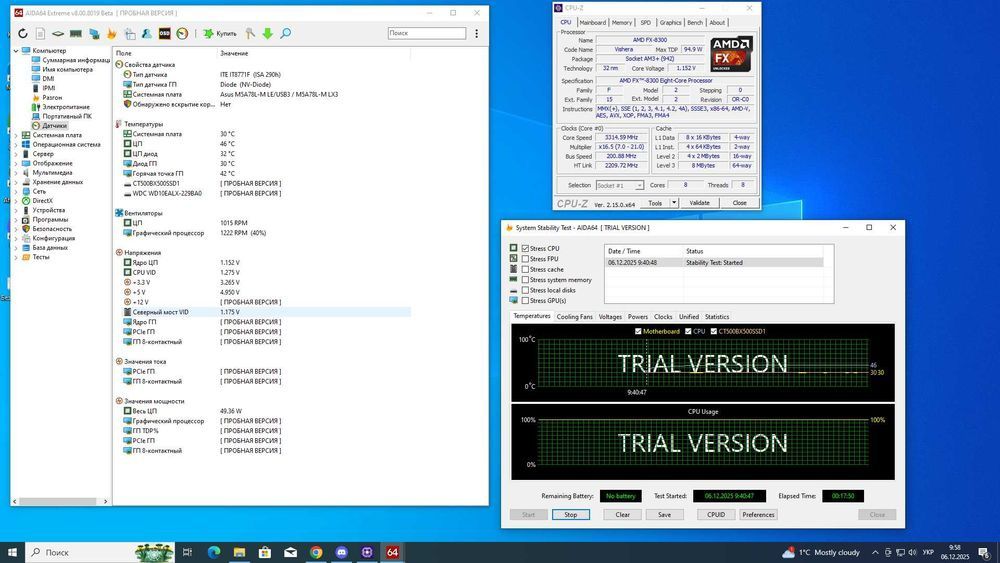Image resolution: width=1000 pixels, height=563 pixels.
Task: Open the Voltages tab in Stability Test
Action: pyautogui.click(x=610, y=317)
